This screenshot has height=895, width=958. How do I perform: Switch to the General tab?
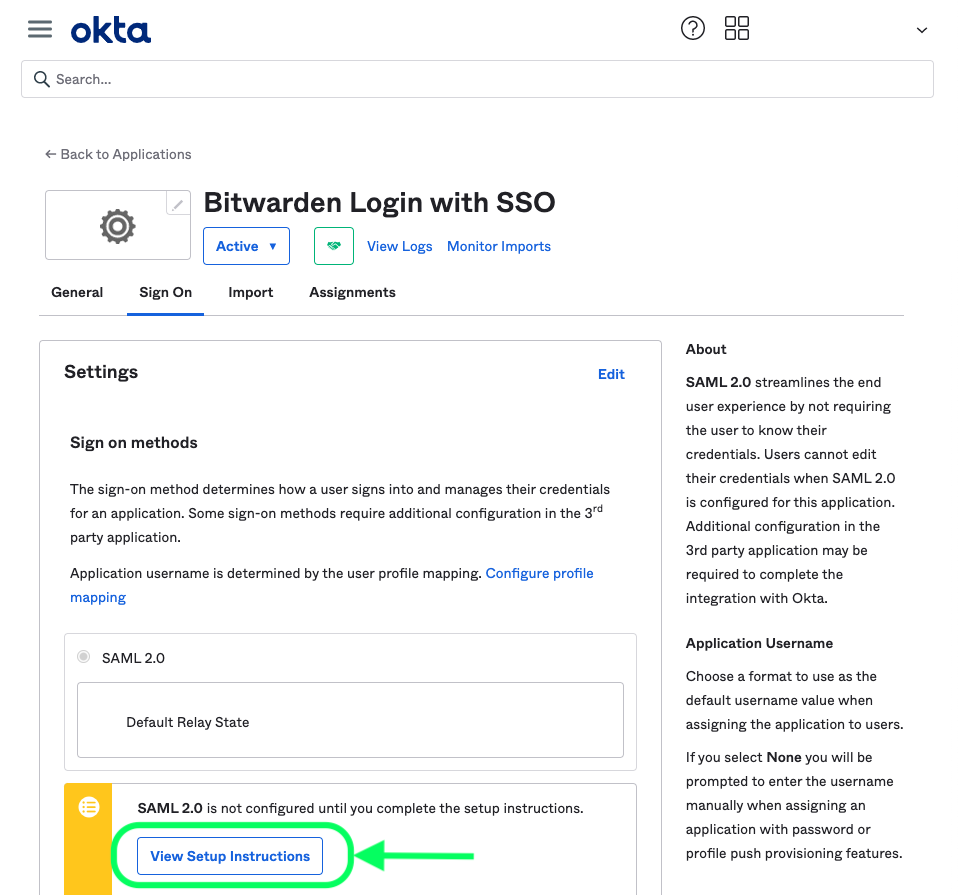coord(77,293)
